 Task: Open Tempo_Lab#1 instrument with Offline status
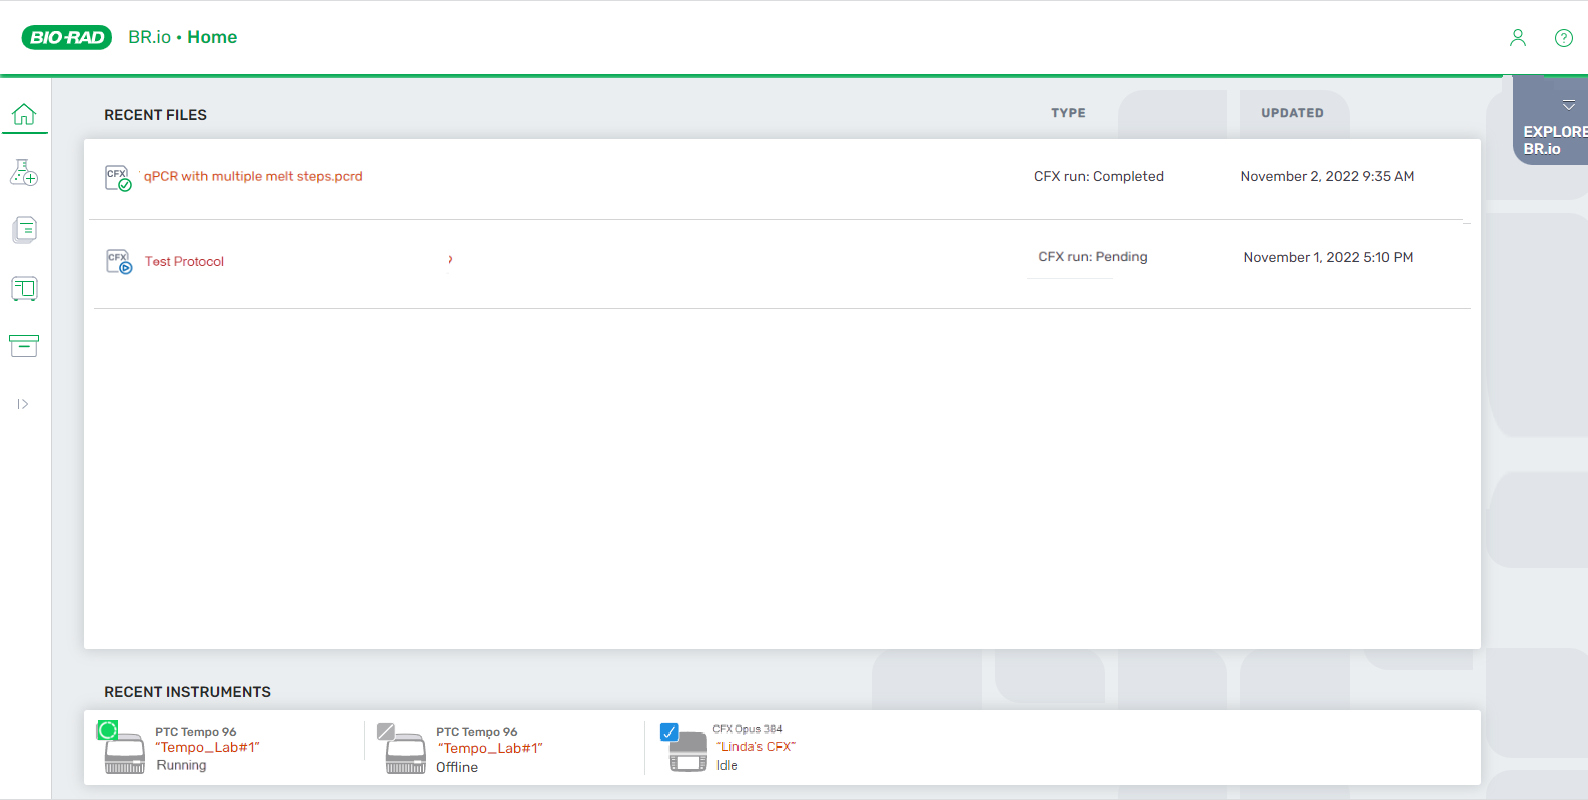click(490, 748)
